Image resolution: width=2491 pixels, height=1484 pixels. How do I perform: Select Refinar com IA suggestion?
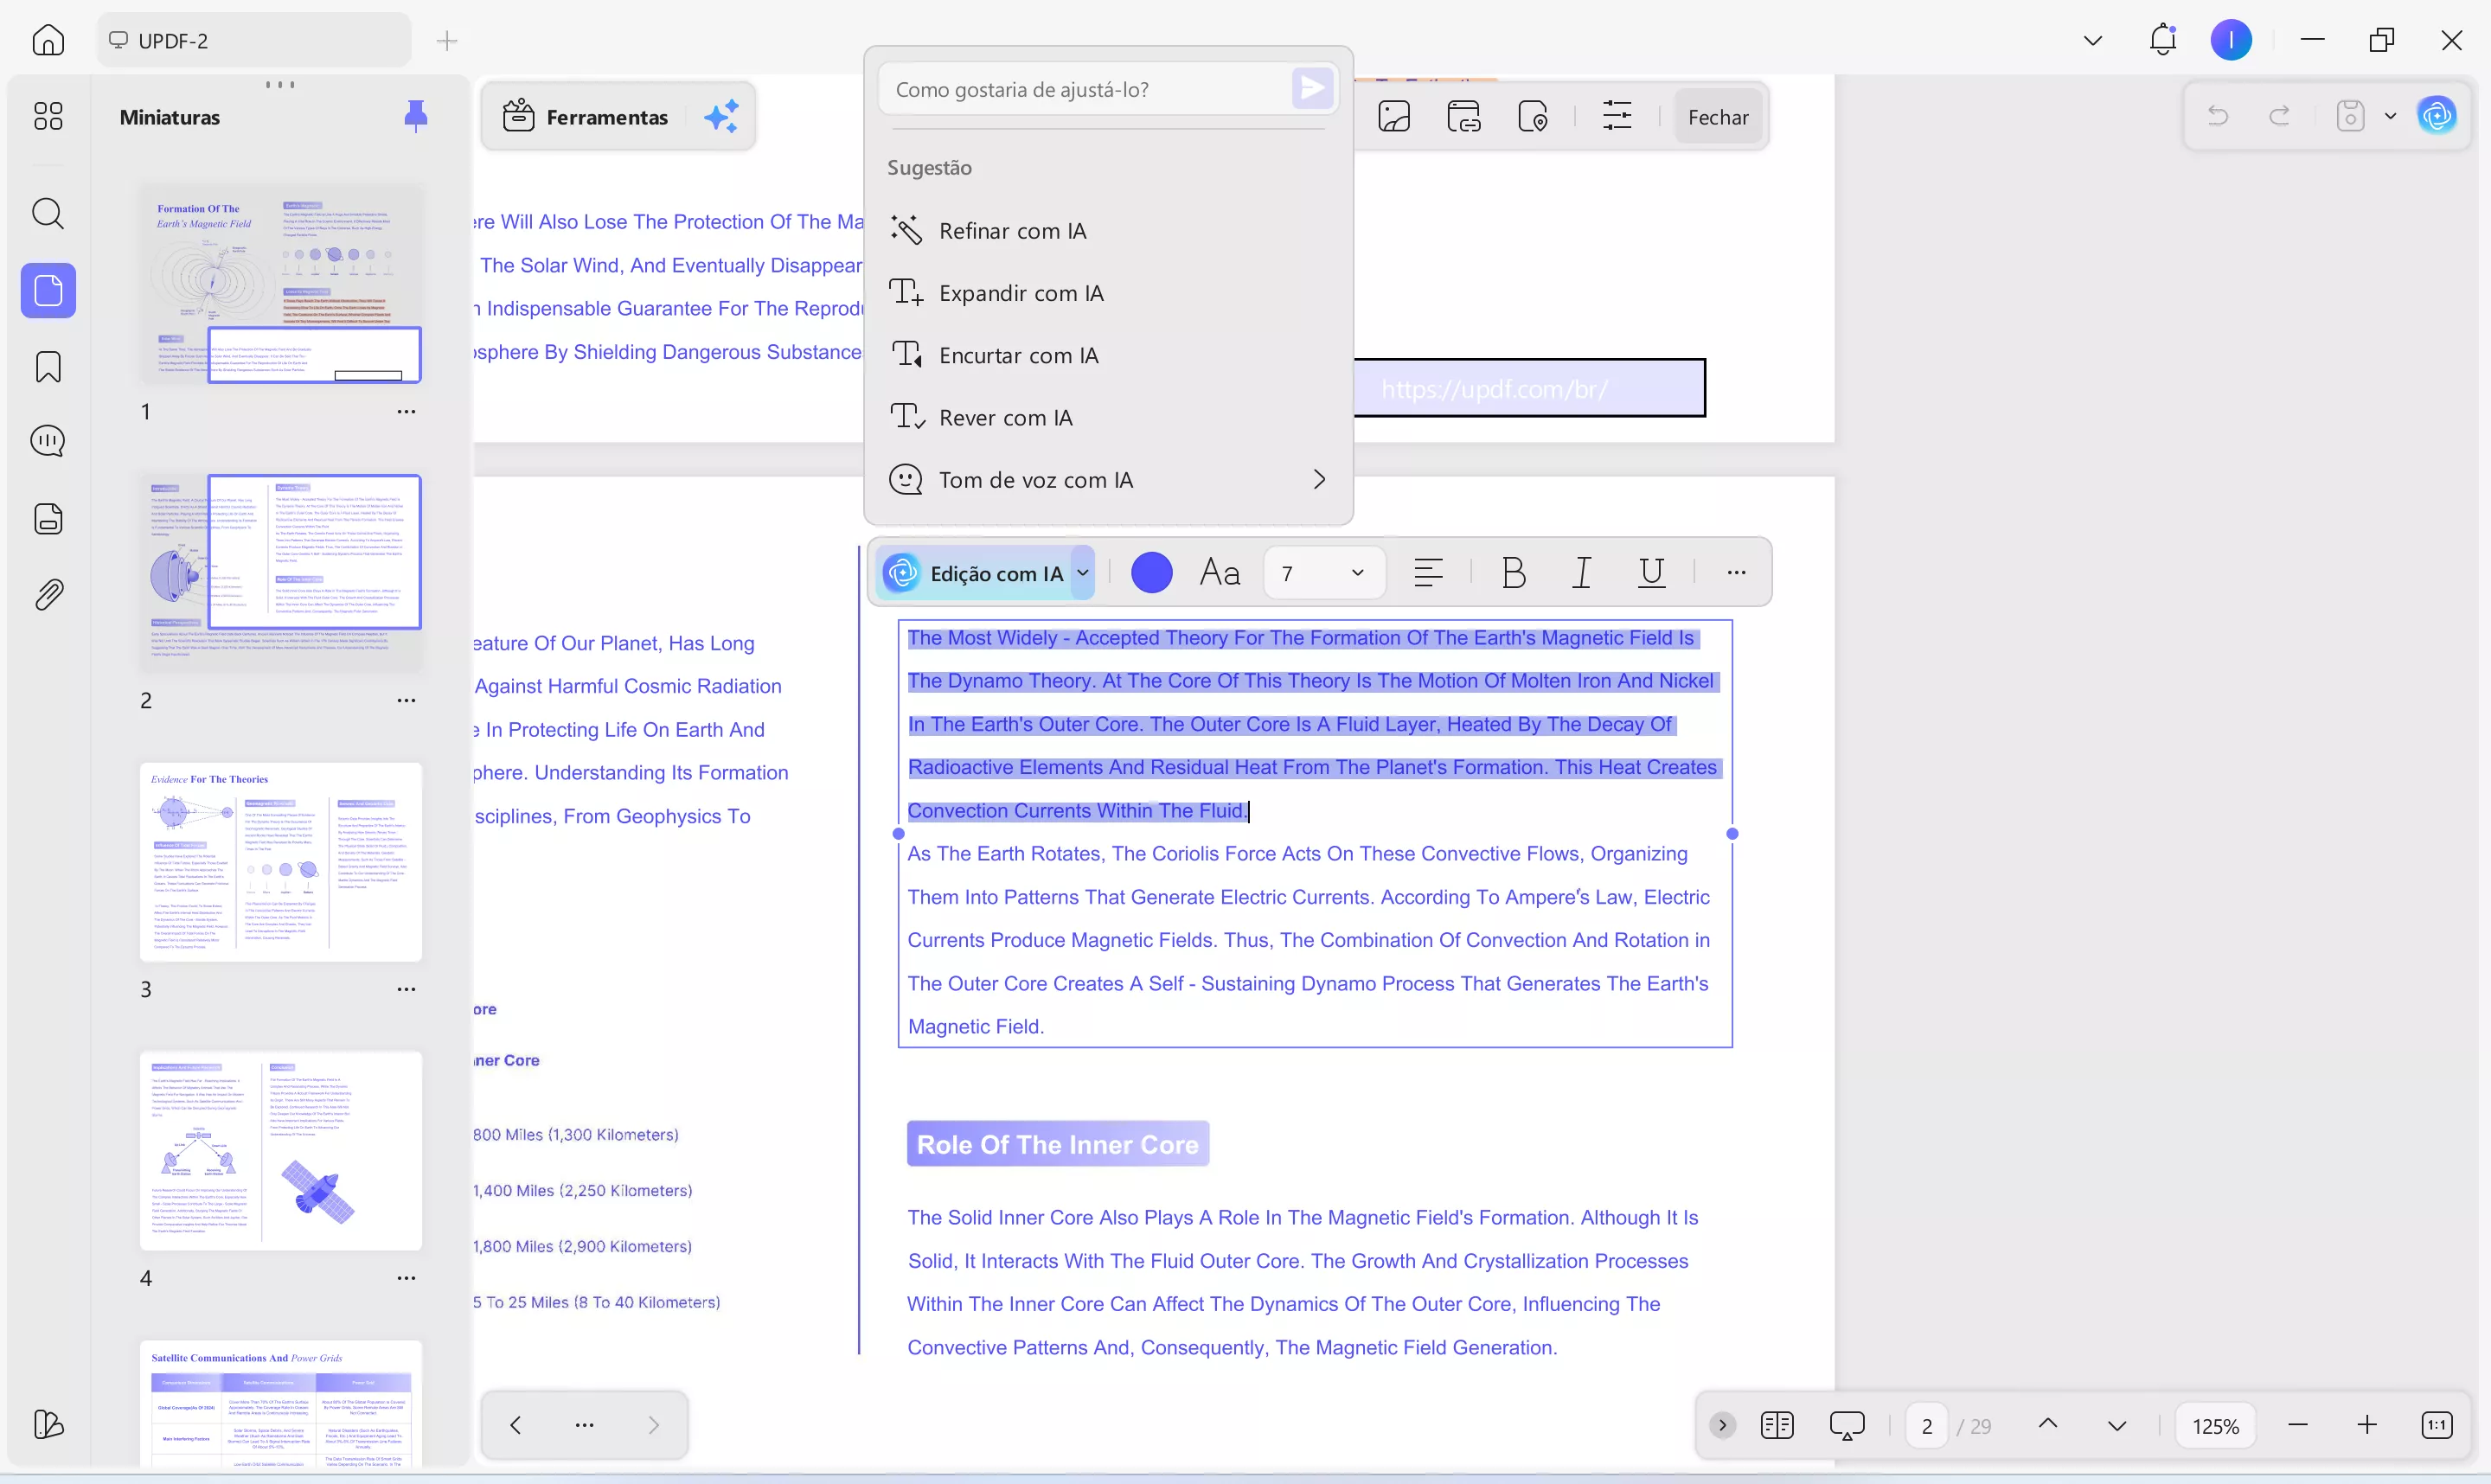1012,231
